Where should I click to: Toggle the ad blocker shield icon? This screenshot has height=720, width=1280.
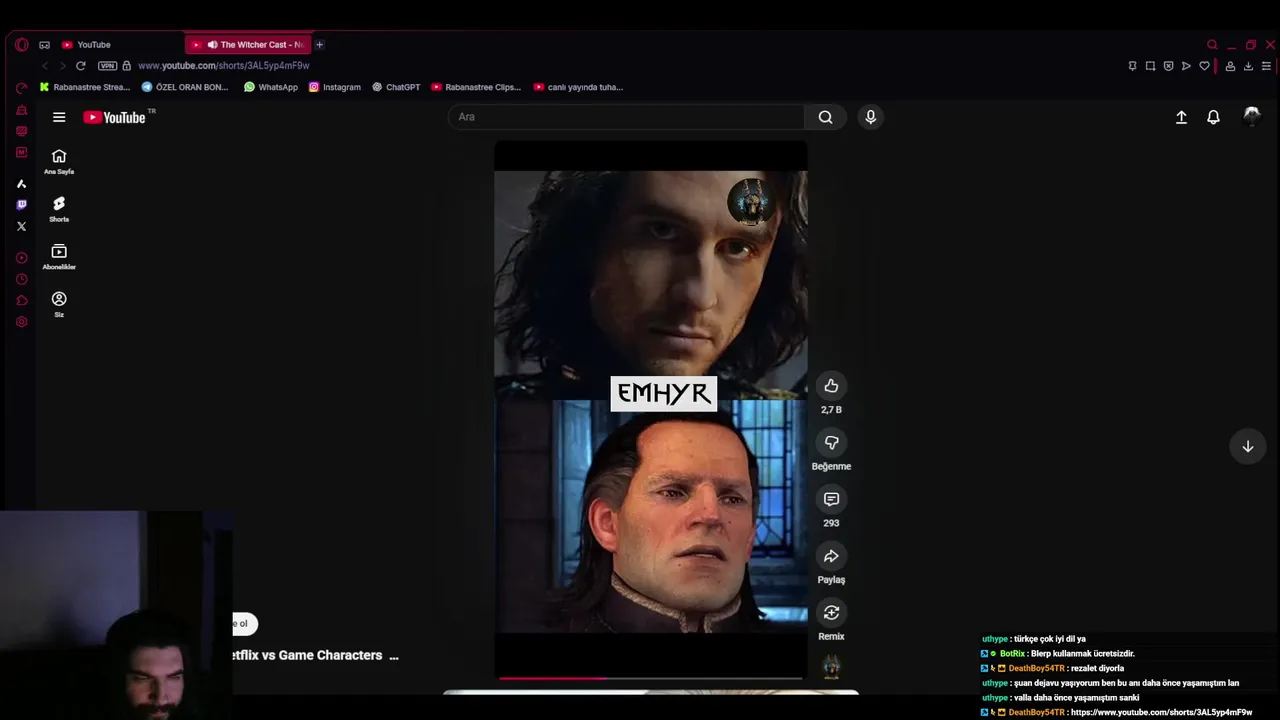1168,66
